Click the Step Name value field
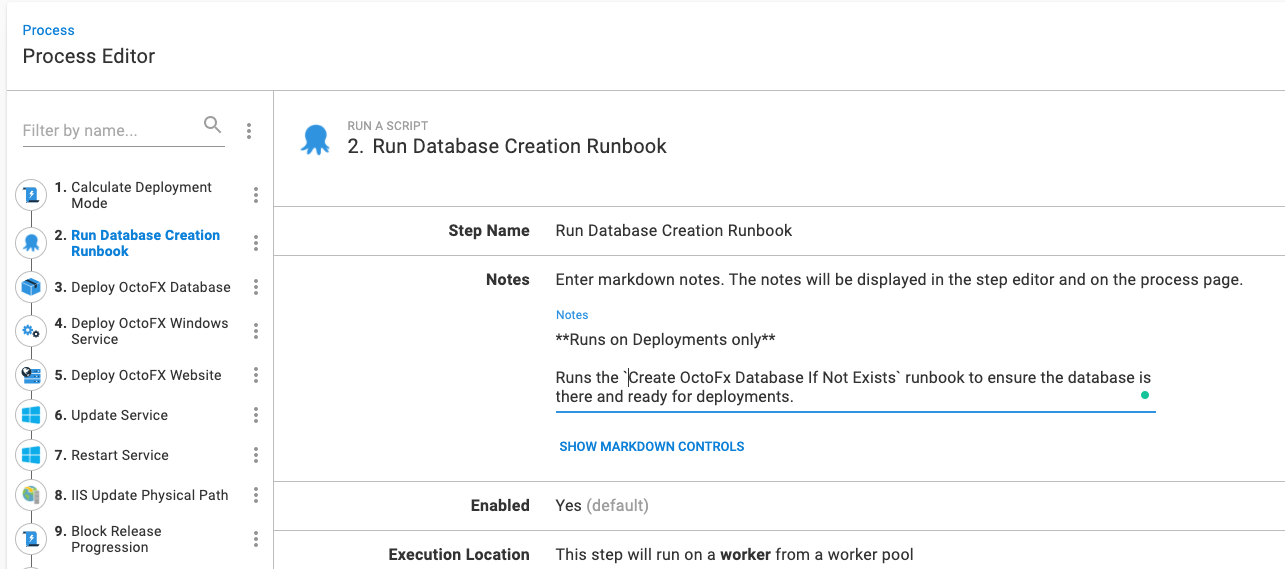 (673, 230)
